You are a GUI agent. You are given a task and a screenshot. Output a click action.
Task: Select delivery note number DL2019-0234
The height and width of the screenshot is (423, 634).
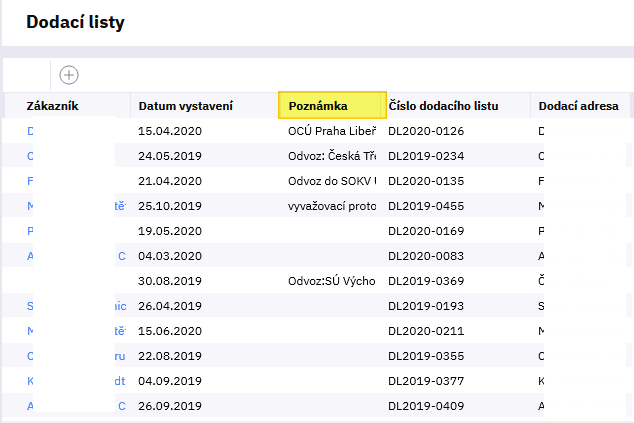pos(426,156)
